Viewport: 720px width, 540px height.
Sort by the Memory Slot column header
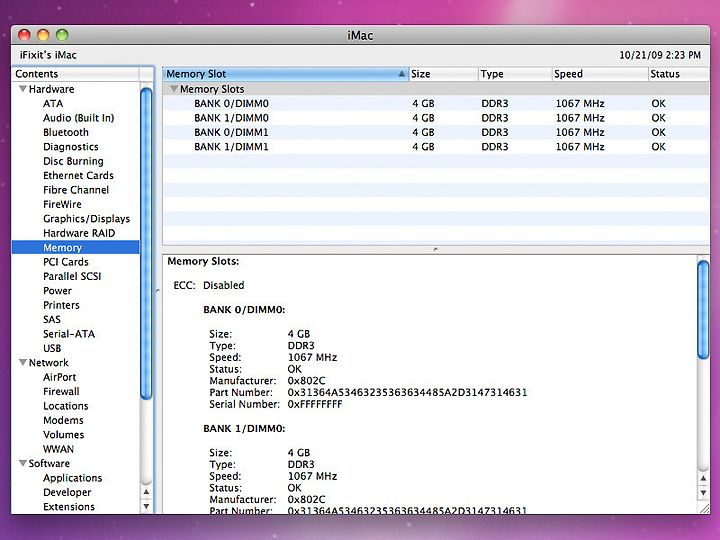(285, 74)
